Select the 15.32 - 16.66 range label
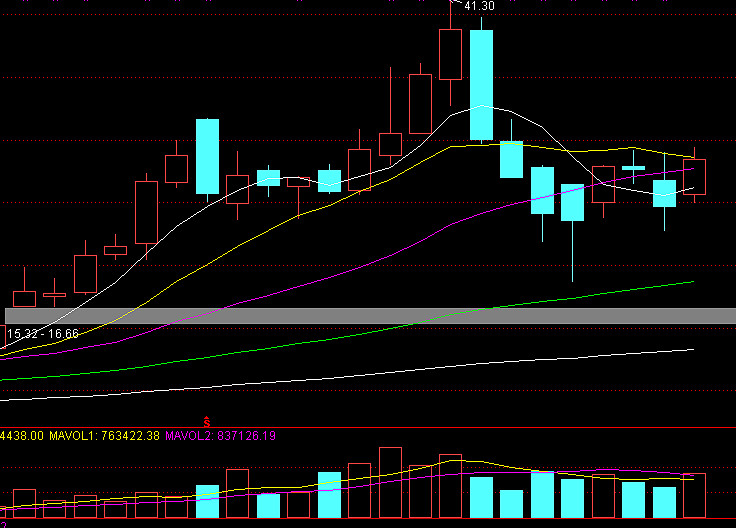Screen dimensions: 736x528 click(42, 333)
